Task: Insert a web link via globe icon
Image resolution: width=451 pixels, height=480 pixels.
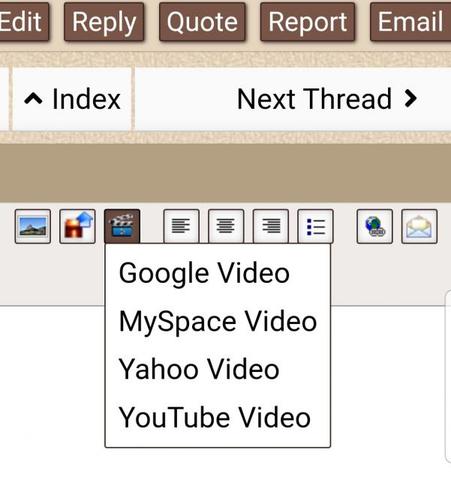Action: [x=375, y=226]
